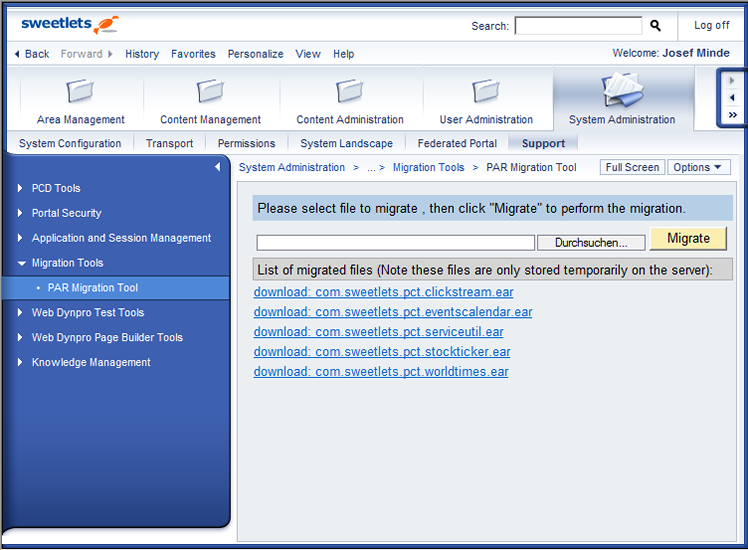
Task: Open Area Management folder icon
Action: coord(80,91)
